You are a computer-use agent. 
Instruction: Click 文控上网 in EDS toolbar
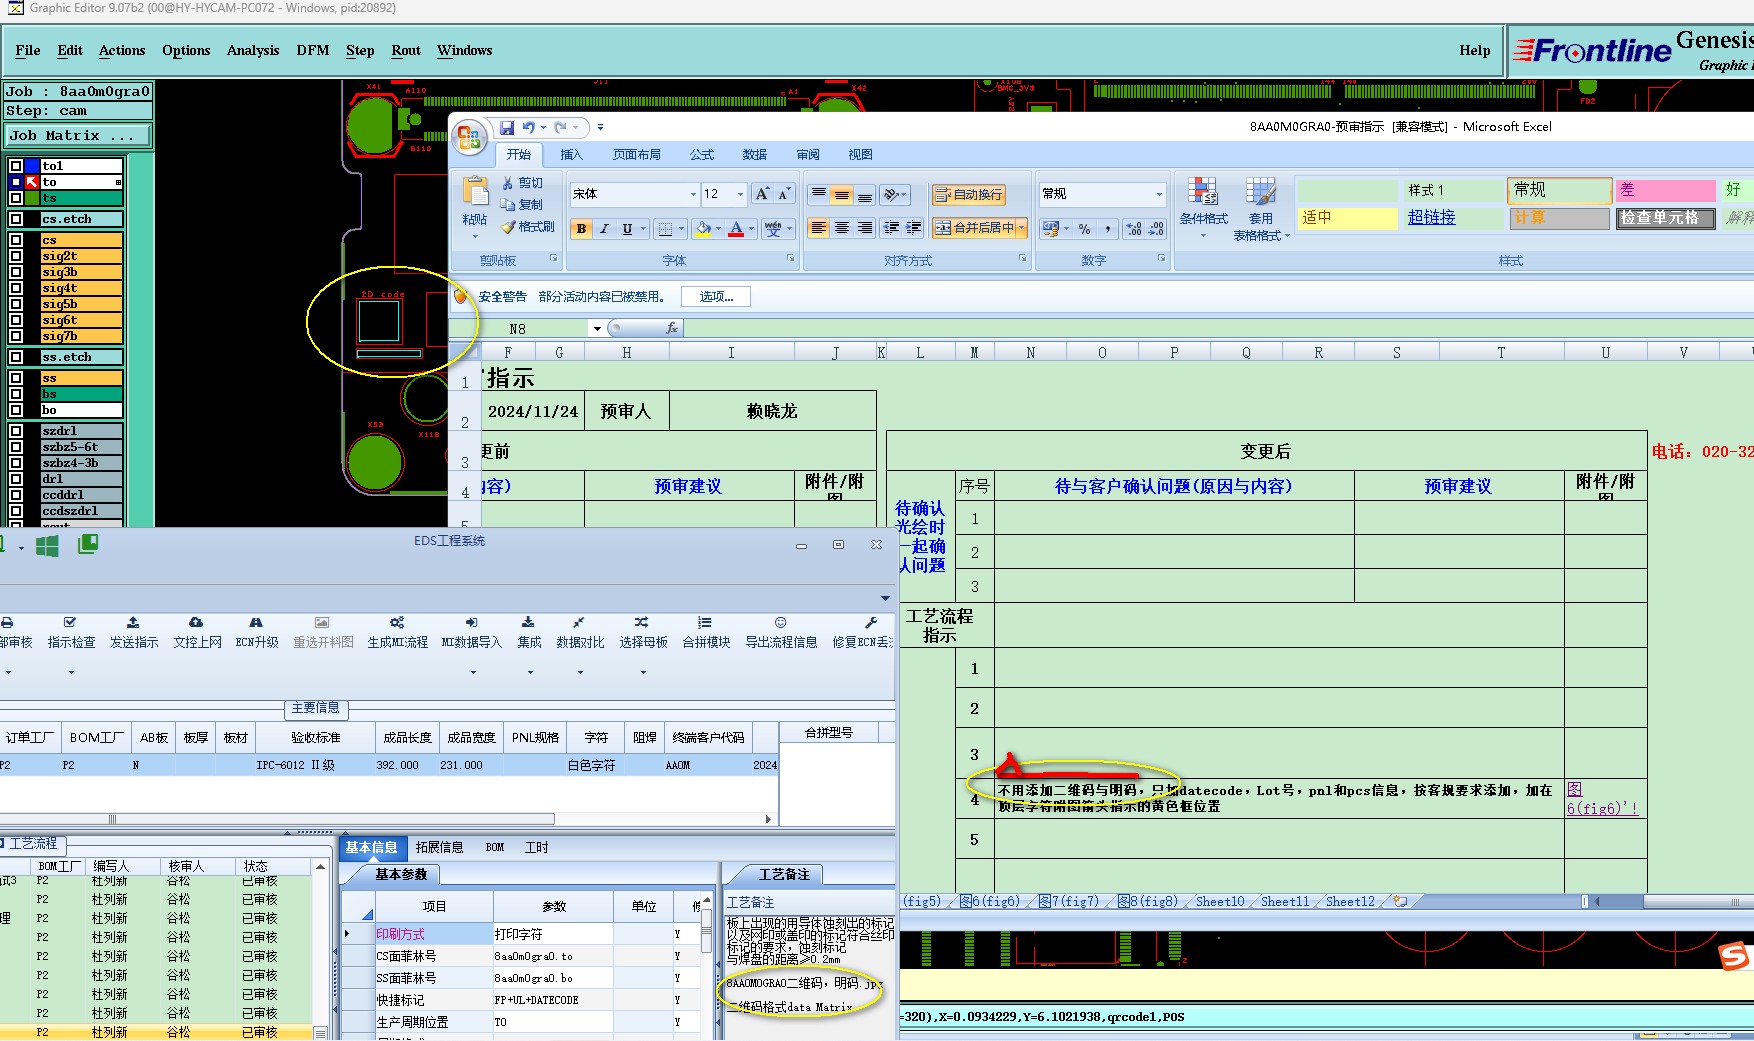tap(197, 634)
